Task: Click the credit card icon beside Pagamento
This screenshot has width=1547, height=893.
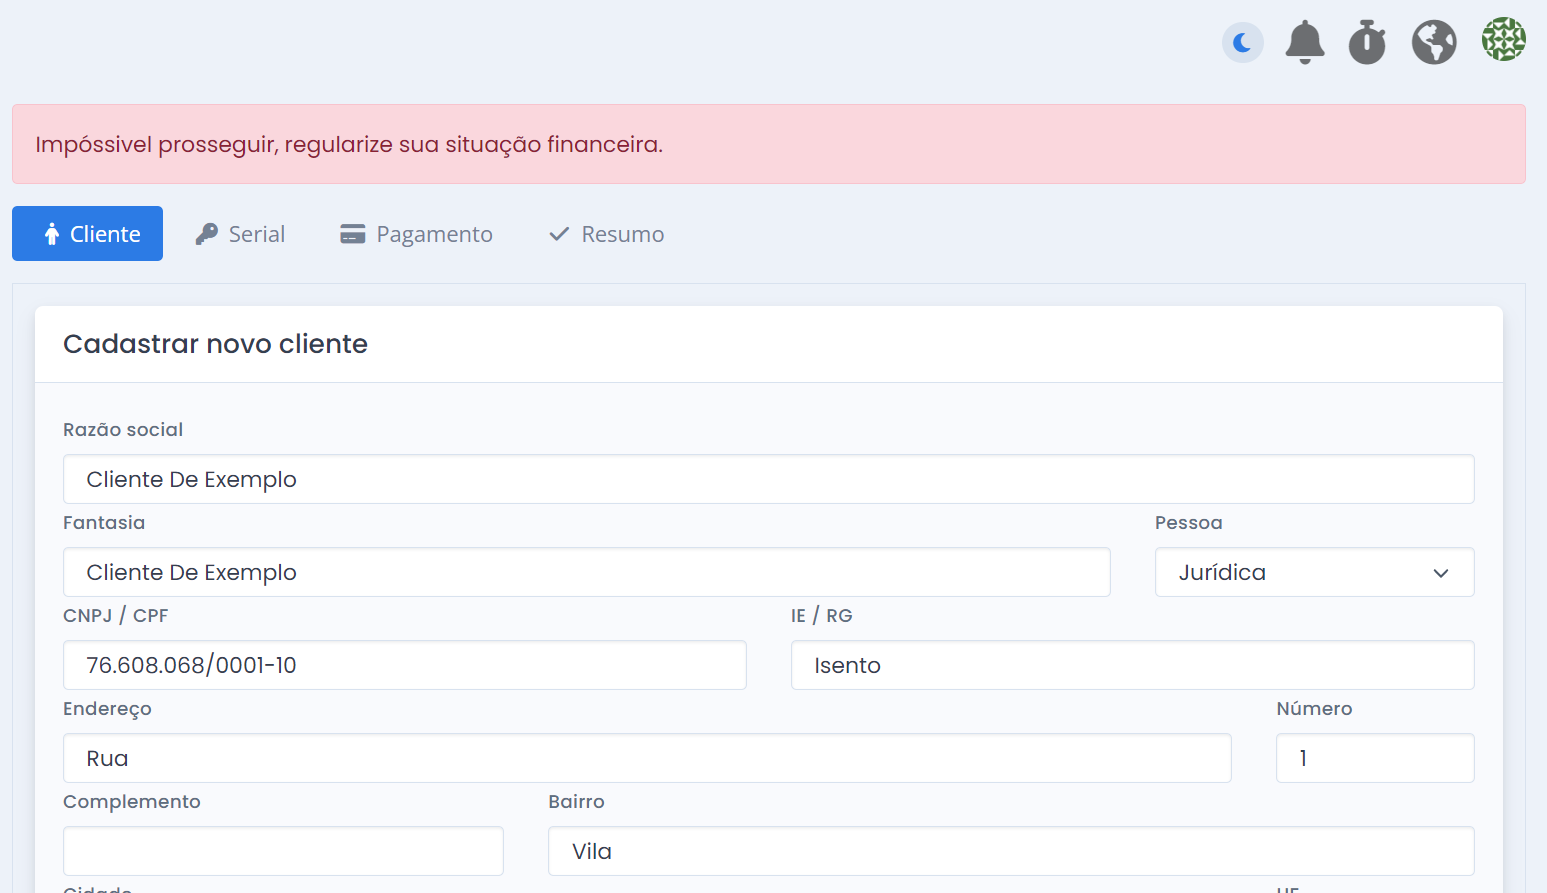Action: [x=353, y=234]
